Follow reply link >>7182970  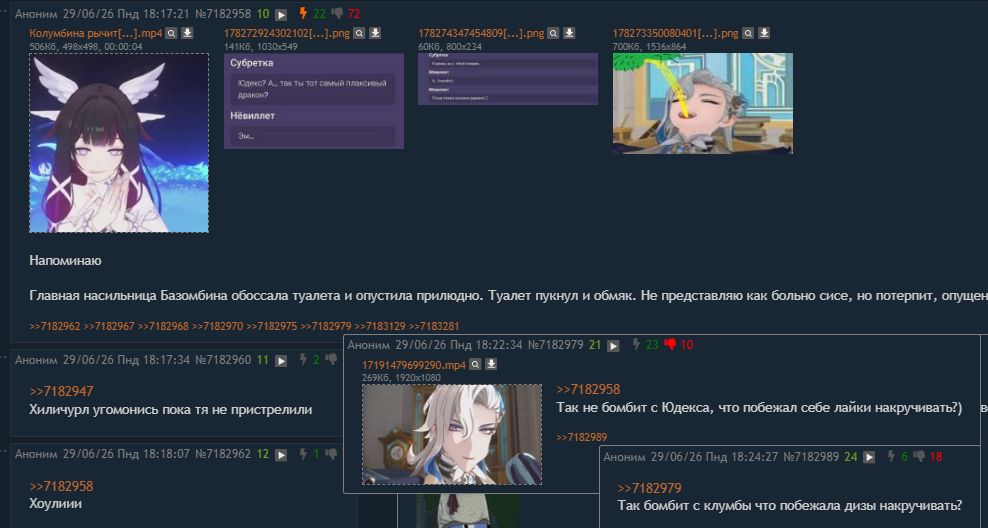tap(217, 326)
